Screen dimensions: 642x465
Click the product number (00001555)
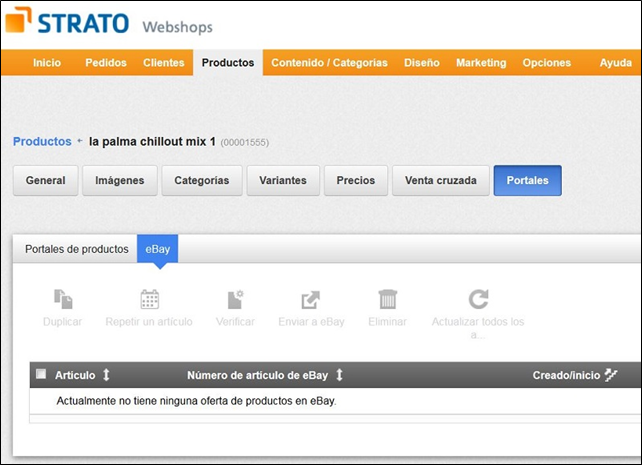[x=245, y=142]
